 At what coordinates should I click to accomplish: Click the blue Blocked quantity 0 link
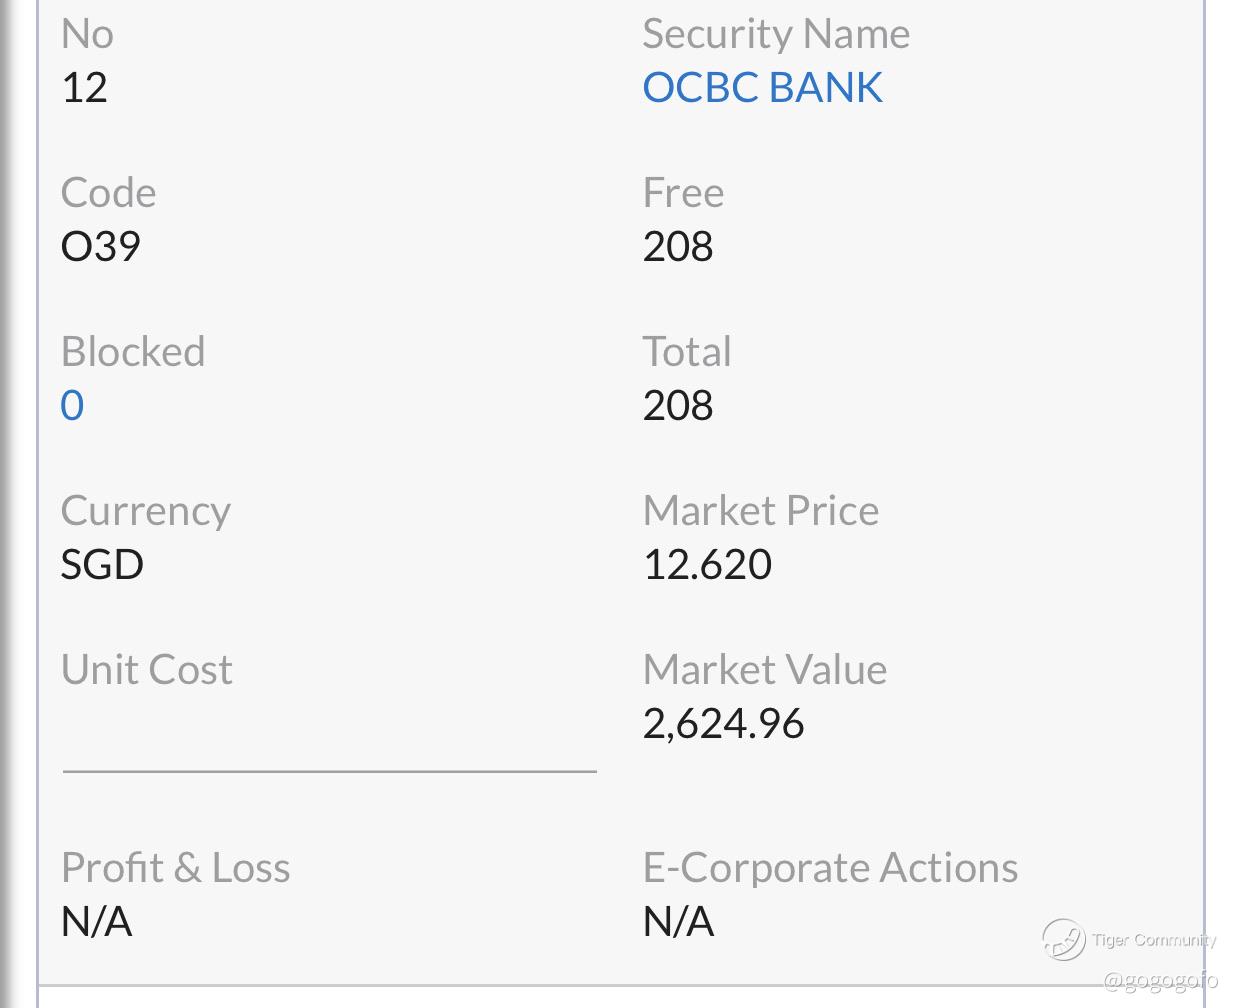click(x=72, y=406)
